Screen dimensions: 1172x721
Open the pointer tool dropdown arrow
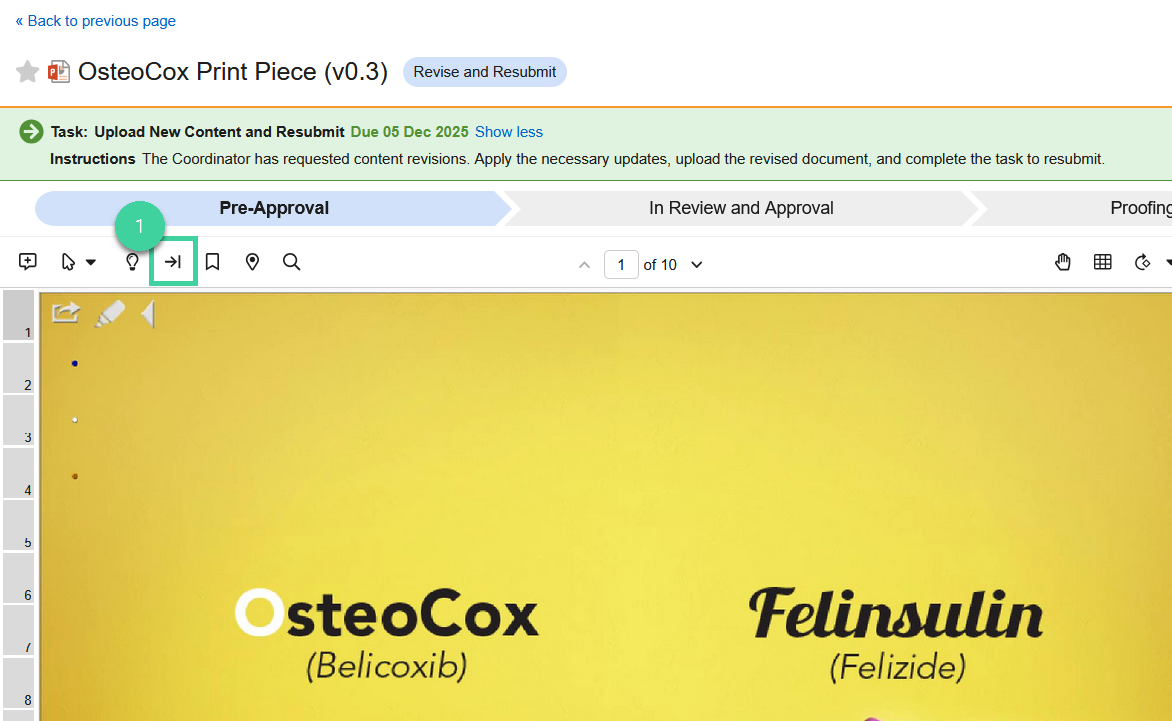click(x=89, y=261)
